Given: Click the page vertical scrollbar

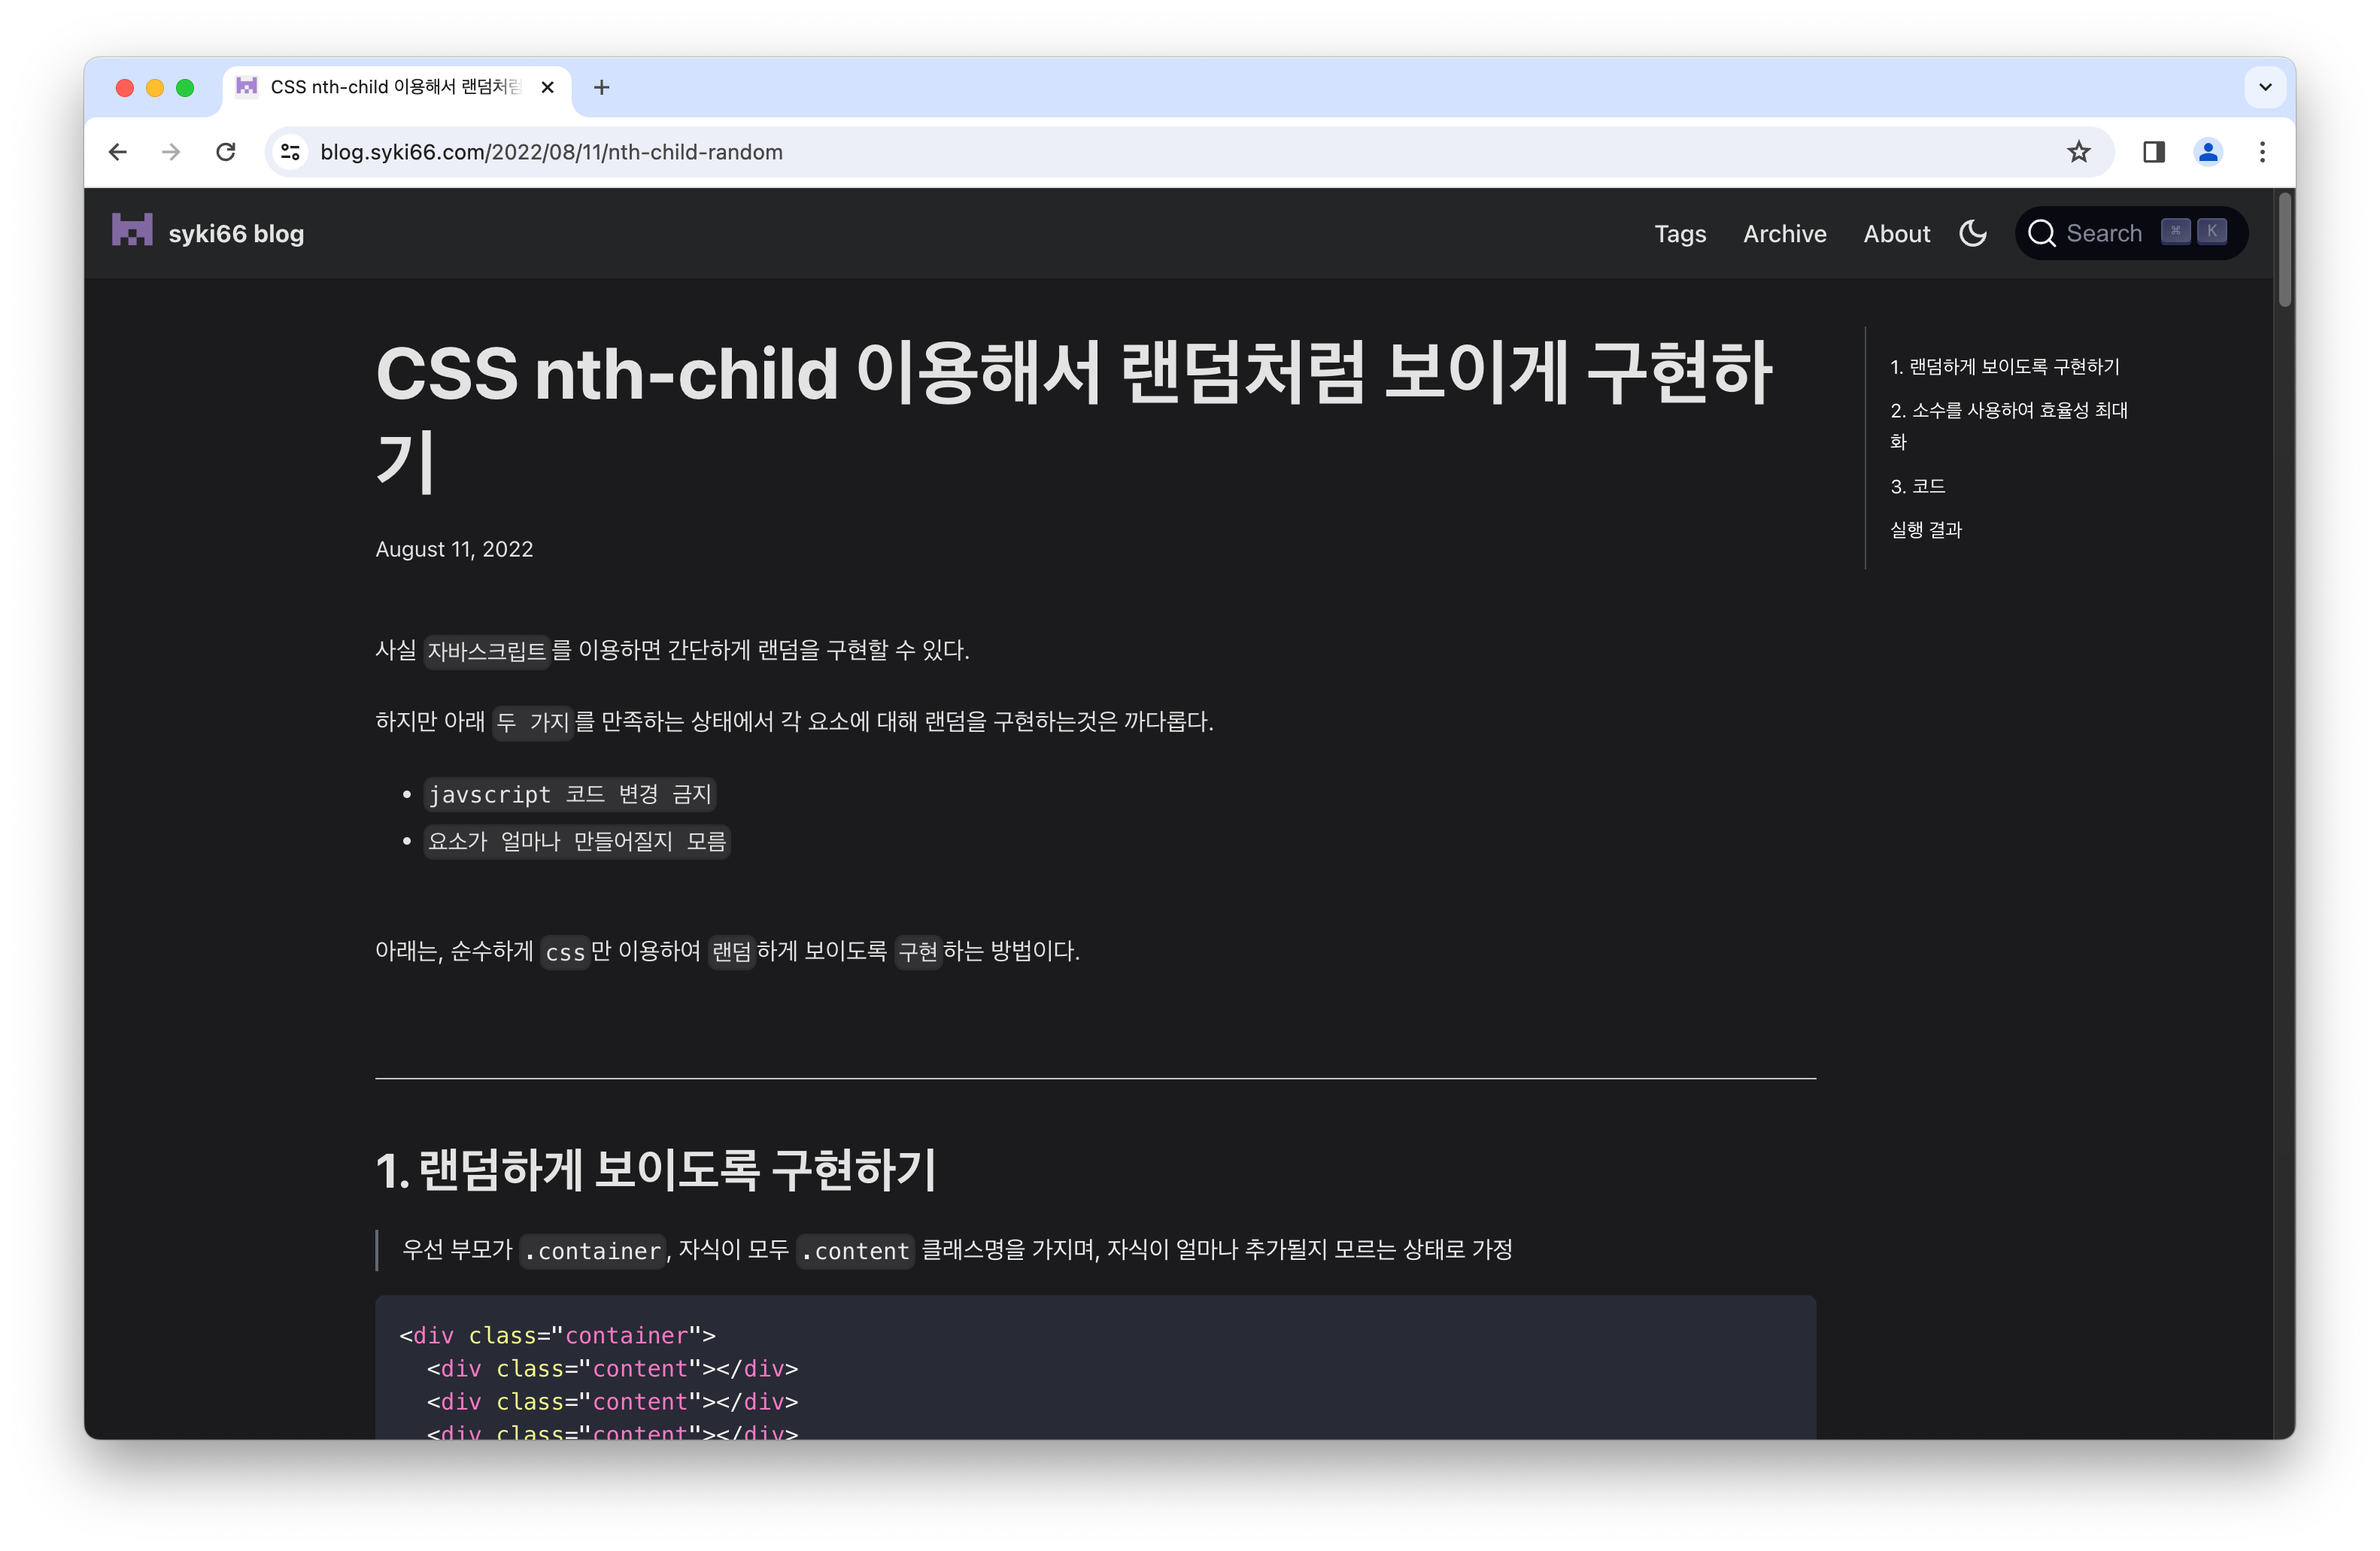Looking at the screenshot, I should 2284,250.
